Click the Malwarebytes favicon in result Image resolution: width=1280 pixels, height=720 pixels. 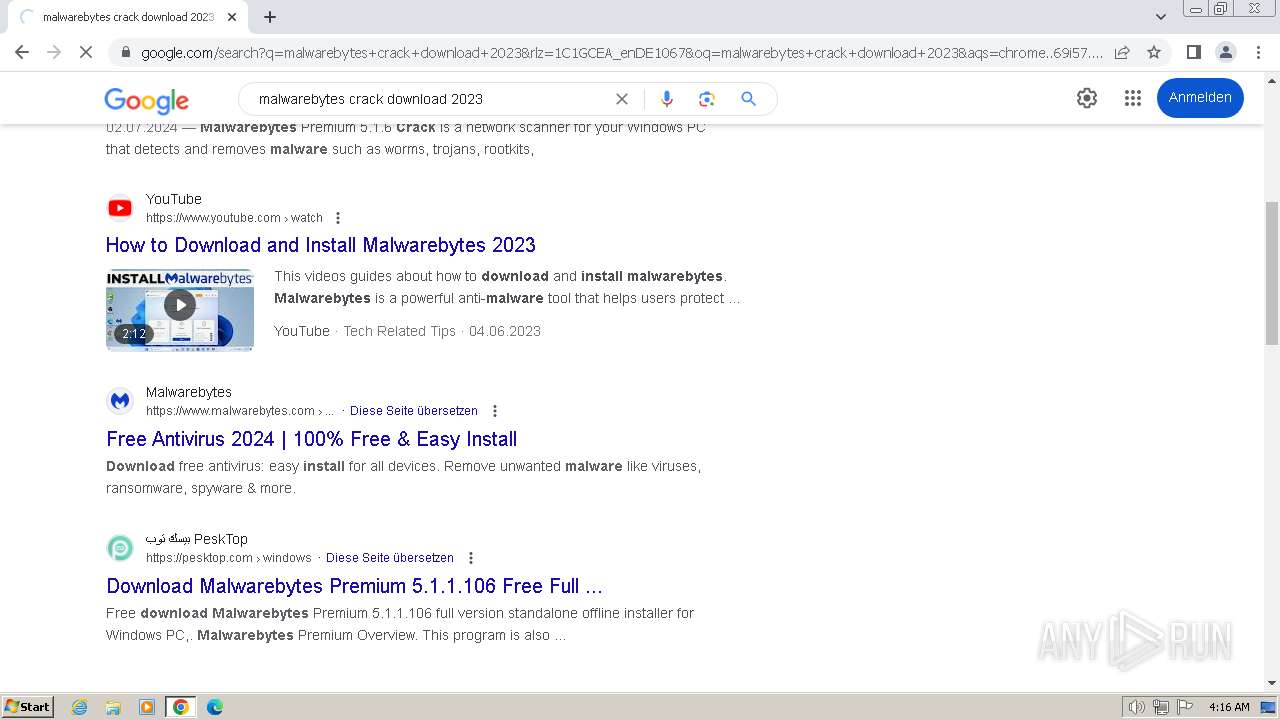[120, 401]
